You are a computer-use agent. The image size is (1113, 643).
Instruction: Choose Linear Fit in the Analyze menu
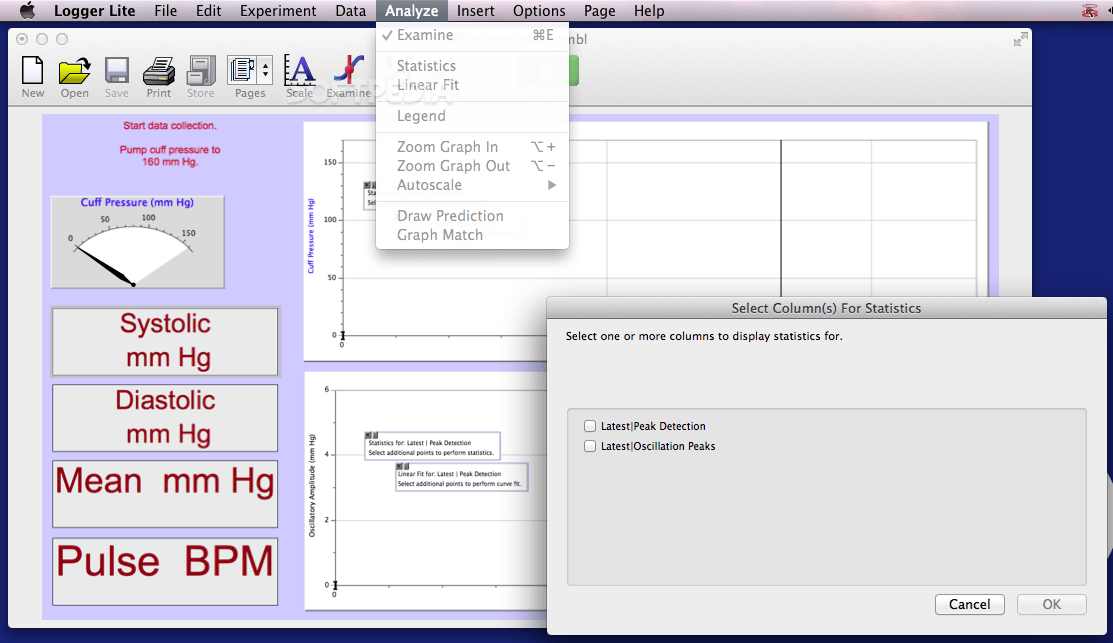[427, 85]
